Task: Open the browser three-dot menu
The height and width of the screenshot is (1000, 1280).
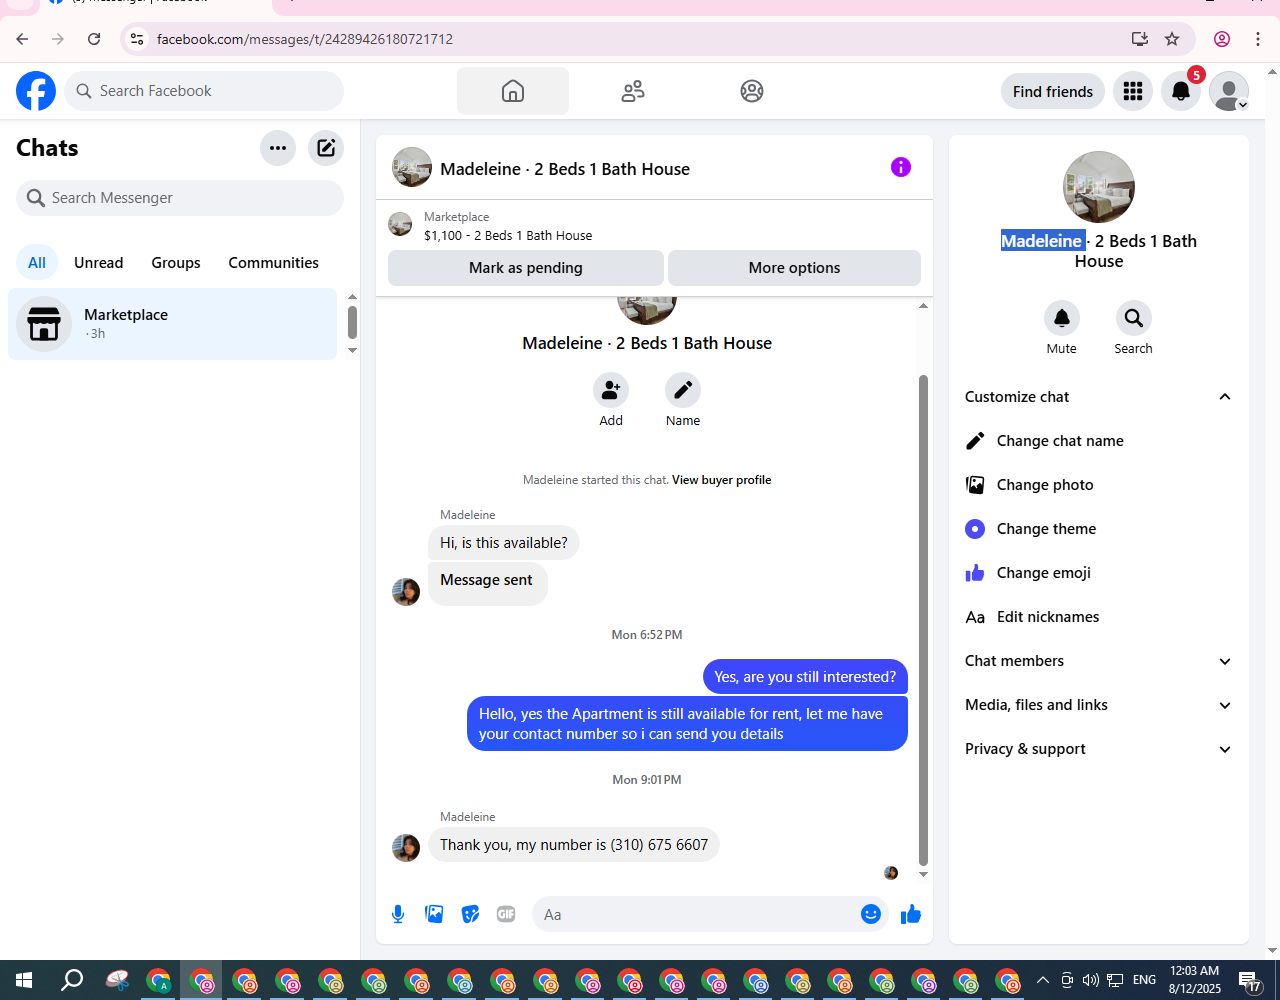Action: 1258,39
